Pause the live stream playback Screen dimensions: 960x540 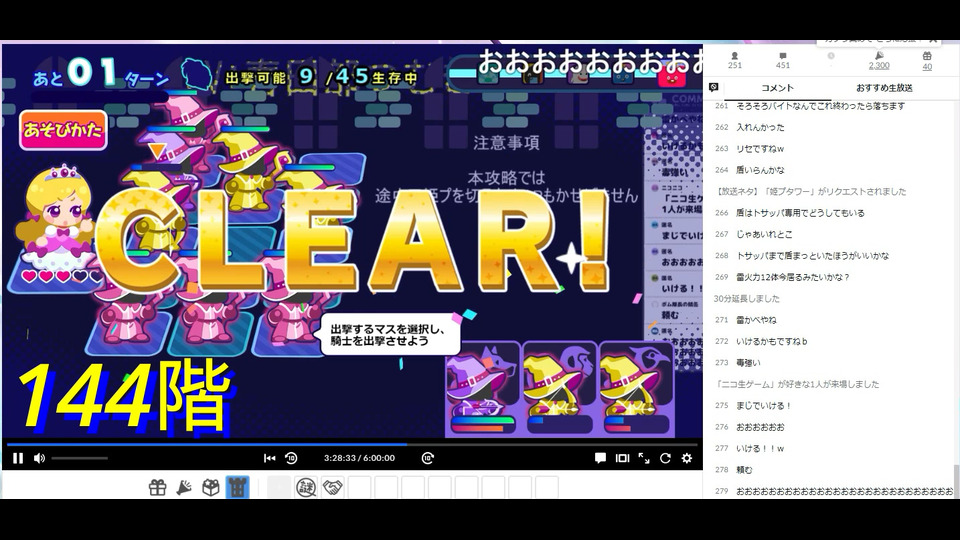pyautogui.click(x=18, y=458)
